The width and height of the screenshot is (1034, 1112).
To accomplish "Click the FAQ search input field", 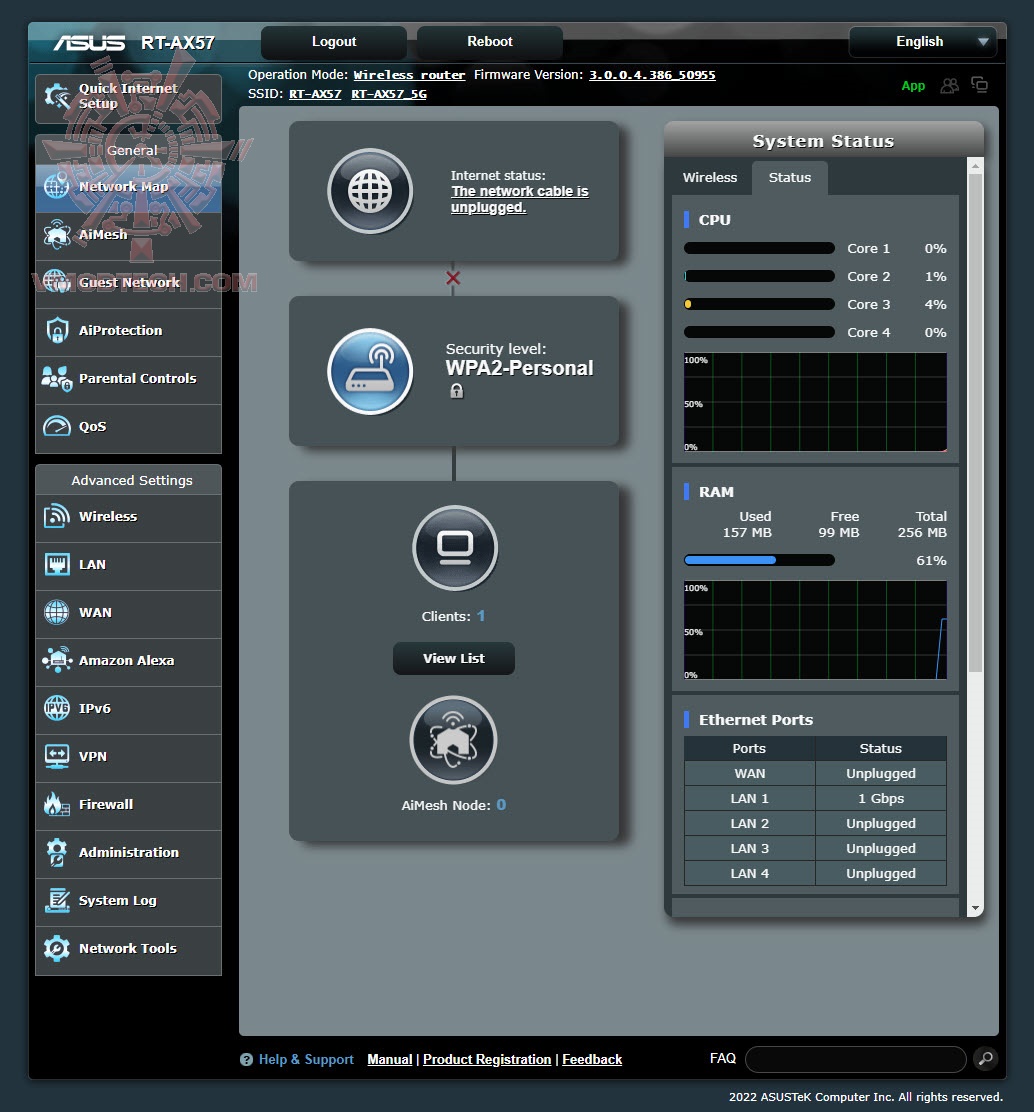I will point(856,1059).
